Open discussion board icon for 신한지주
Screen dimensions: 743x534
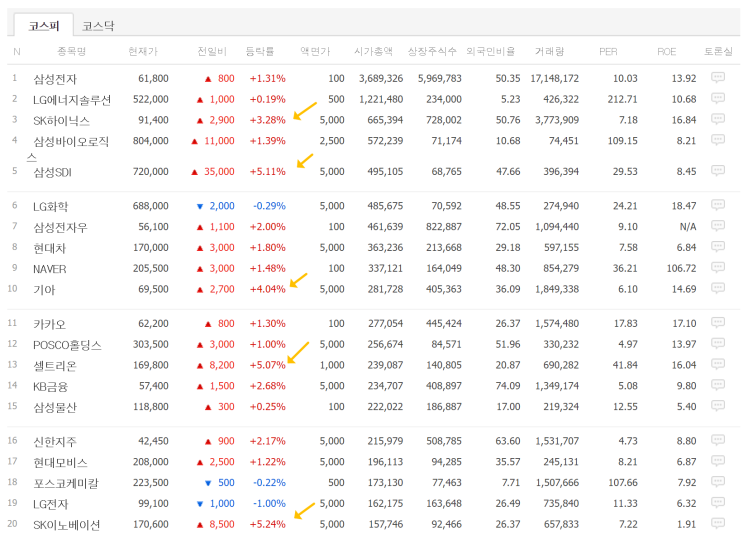coord(718,440)
